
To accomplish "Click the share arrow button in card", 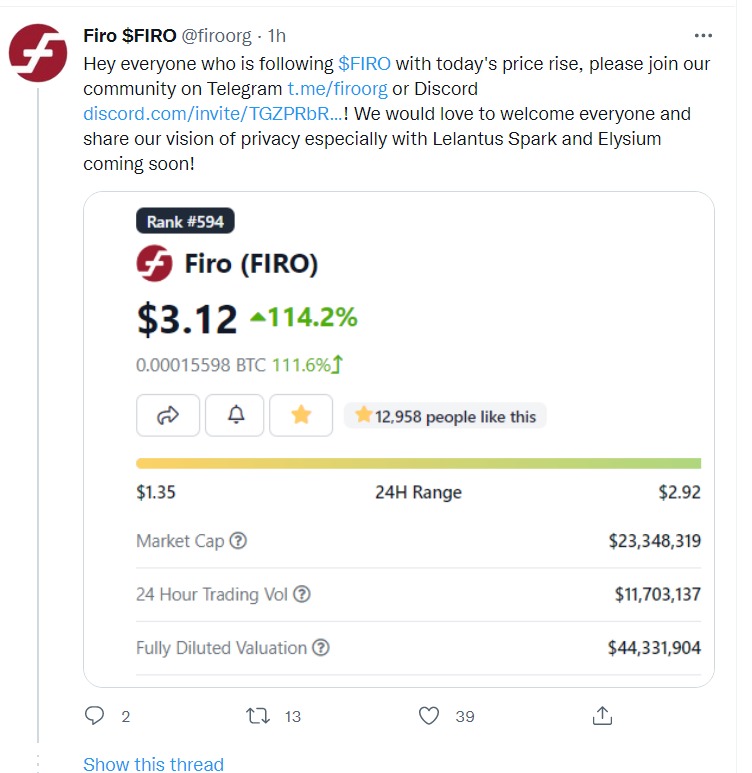I will click(x=168, y=415).
